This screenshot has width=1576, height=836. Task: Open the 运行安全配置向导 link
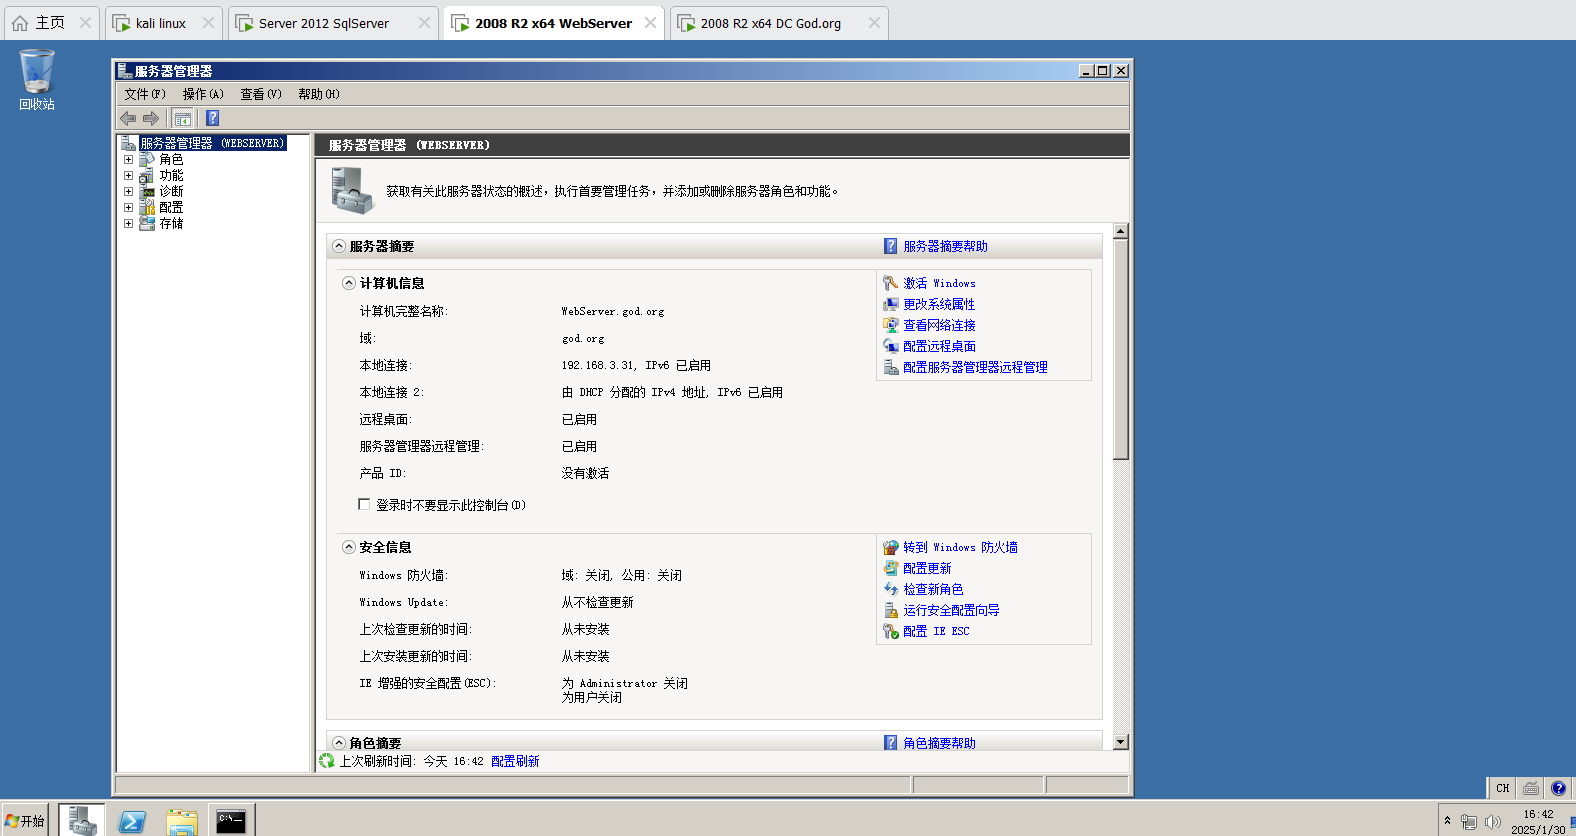click(951, 610)
